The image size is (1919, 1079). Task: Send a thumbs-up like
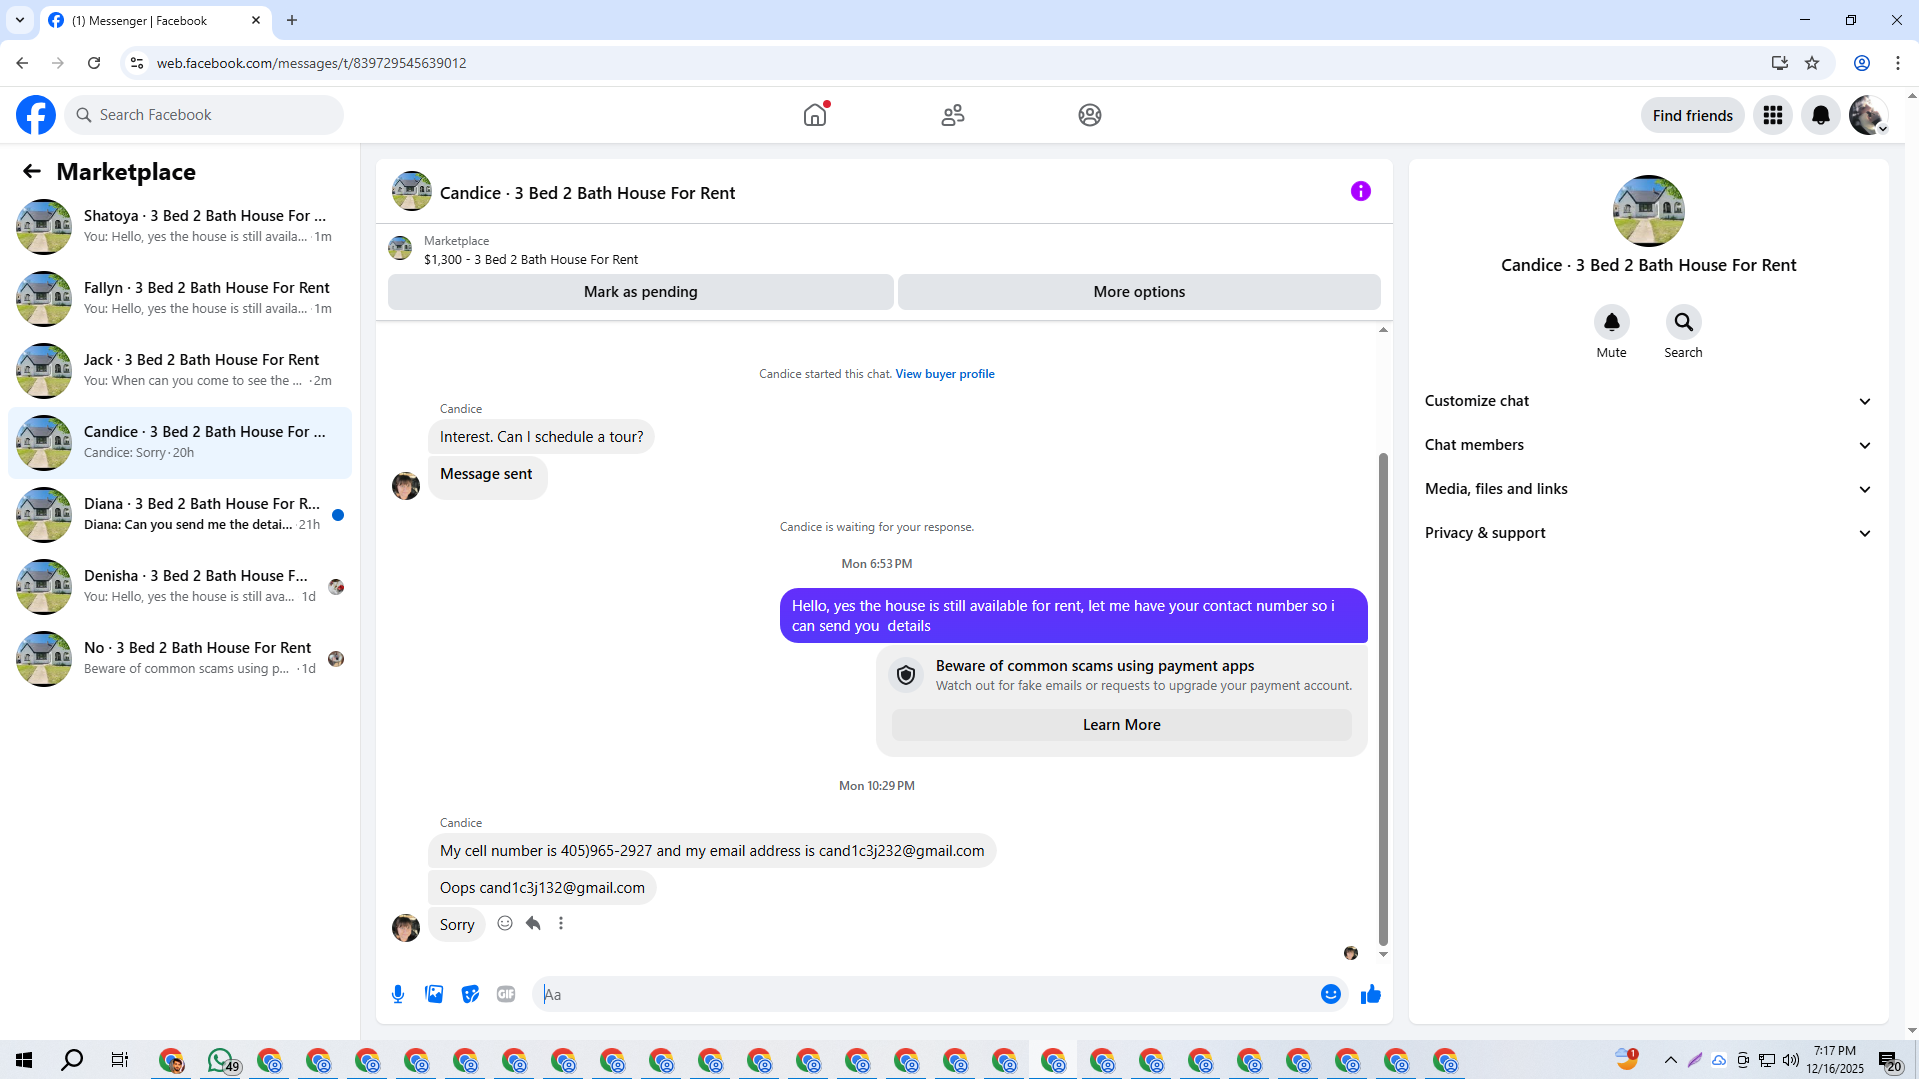(1371, 994)
